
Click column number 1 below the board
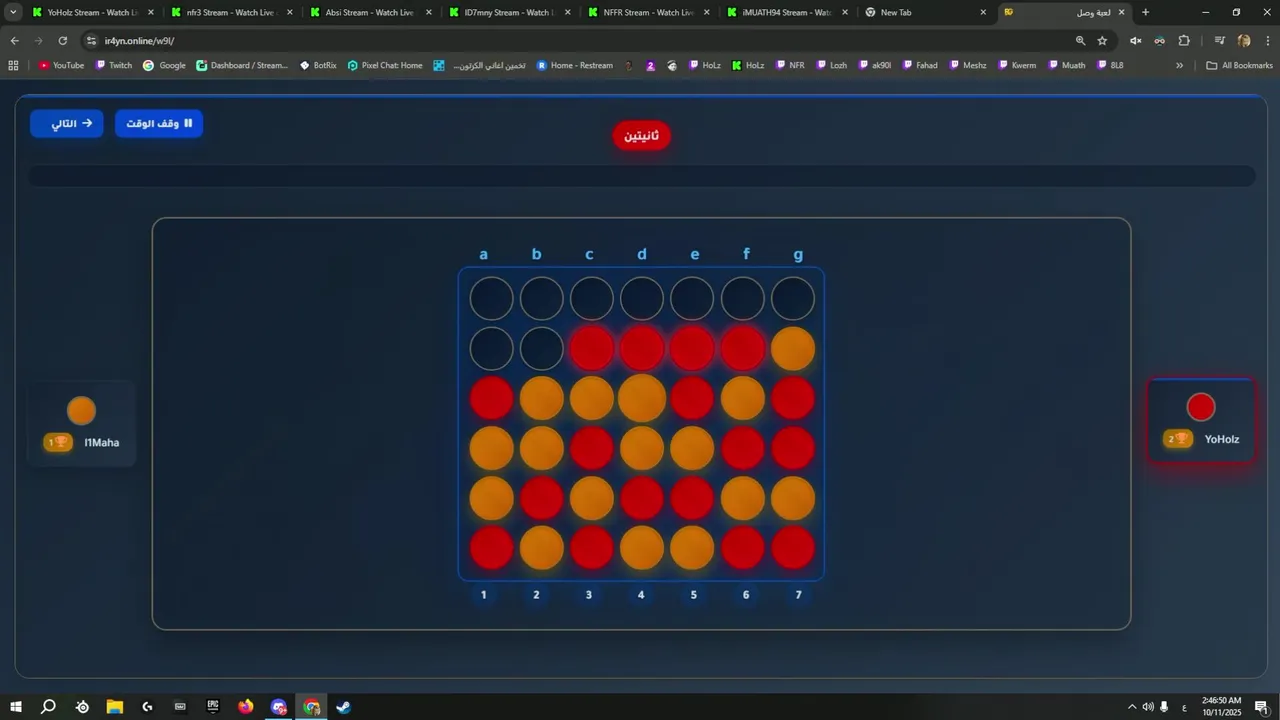click(484, 595)
